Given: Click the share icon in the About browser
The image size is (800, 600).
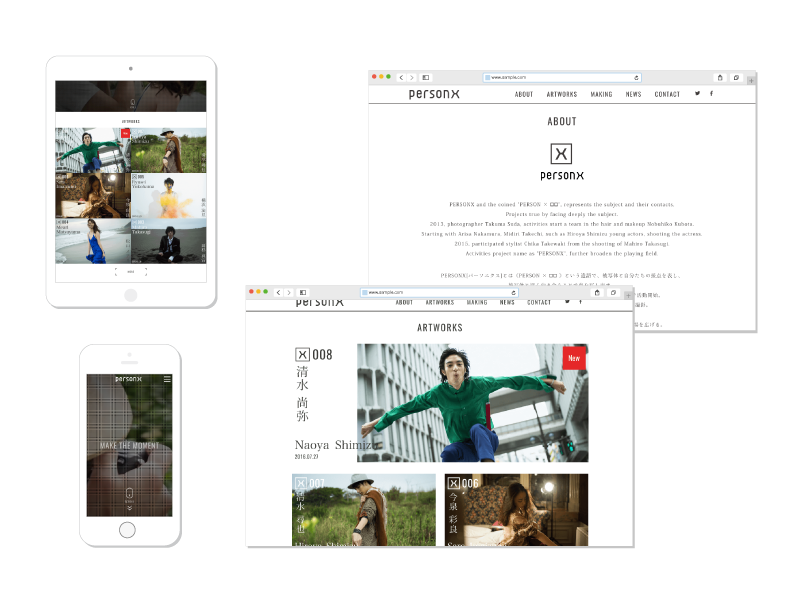Looking at the screenshot, I should tap(718, 77).
